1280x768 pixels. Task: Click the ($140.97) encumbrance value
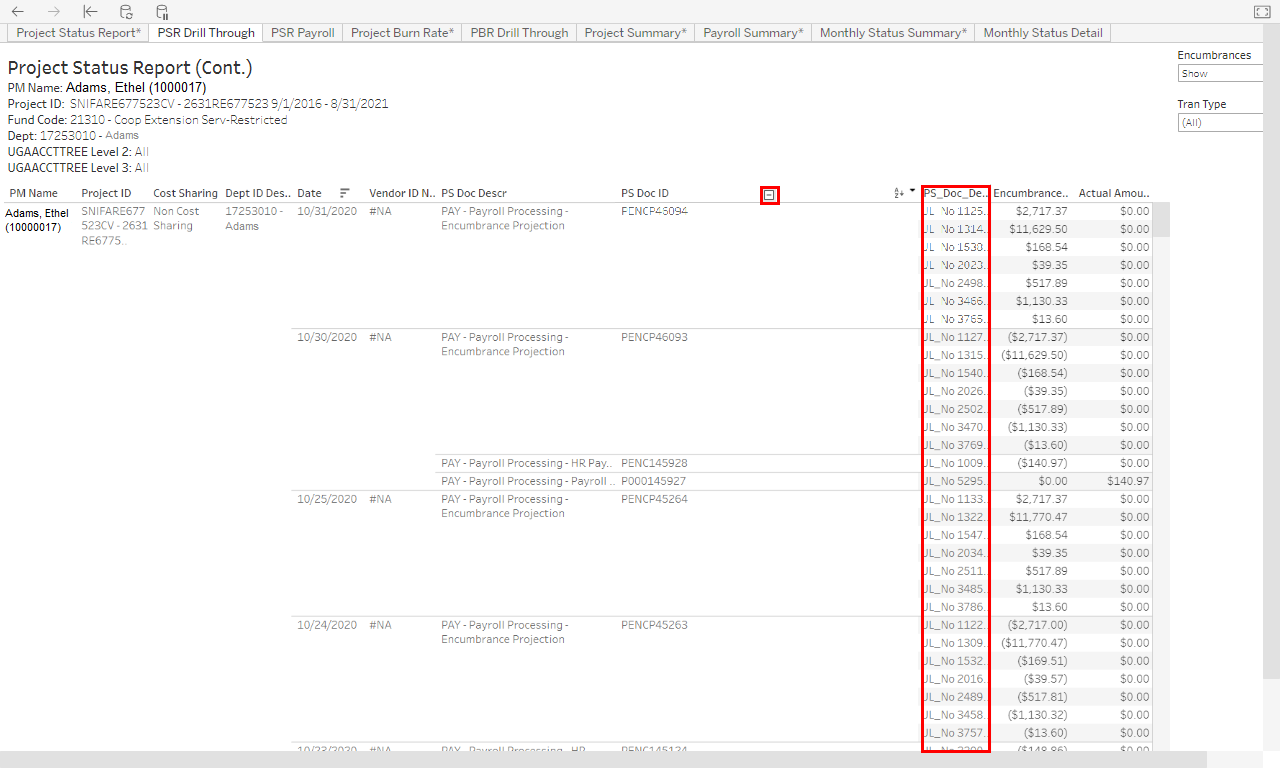pos(1042,463)
